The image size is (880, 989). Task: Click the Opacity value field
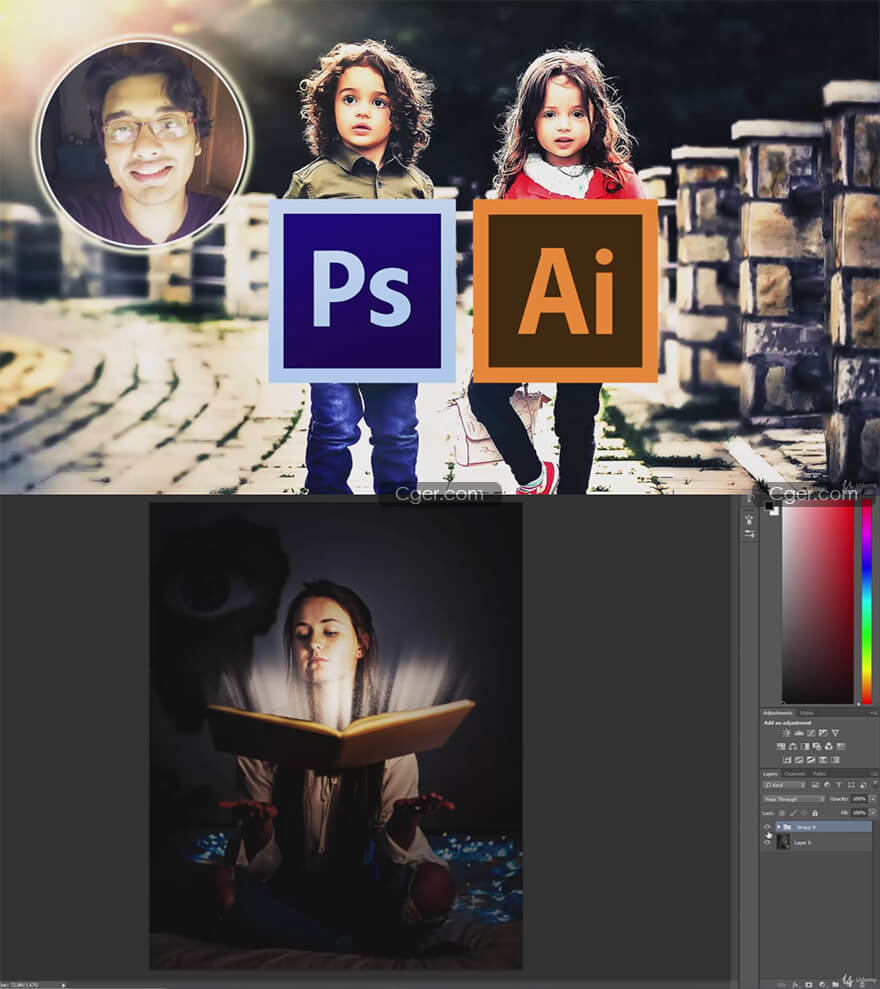point(859,799)
